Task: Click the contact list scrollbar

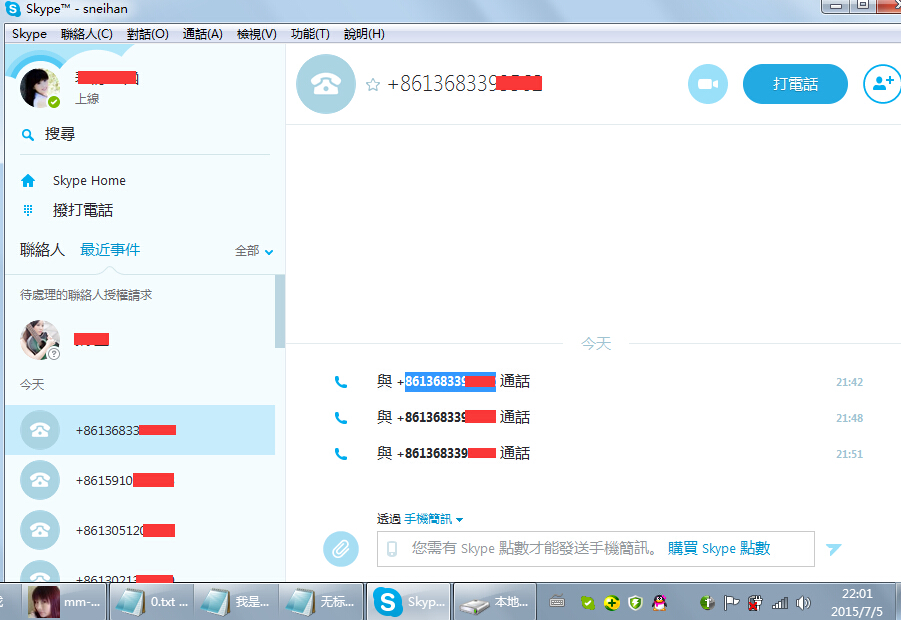Action: (279, 310)
